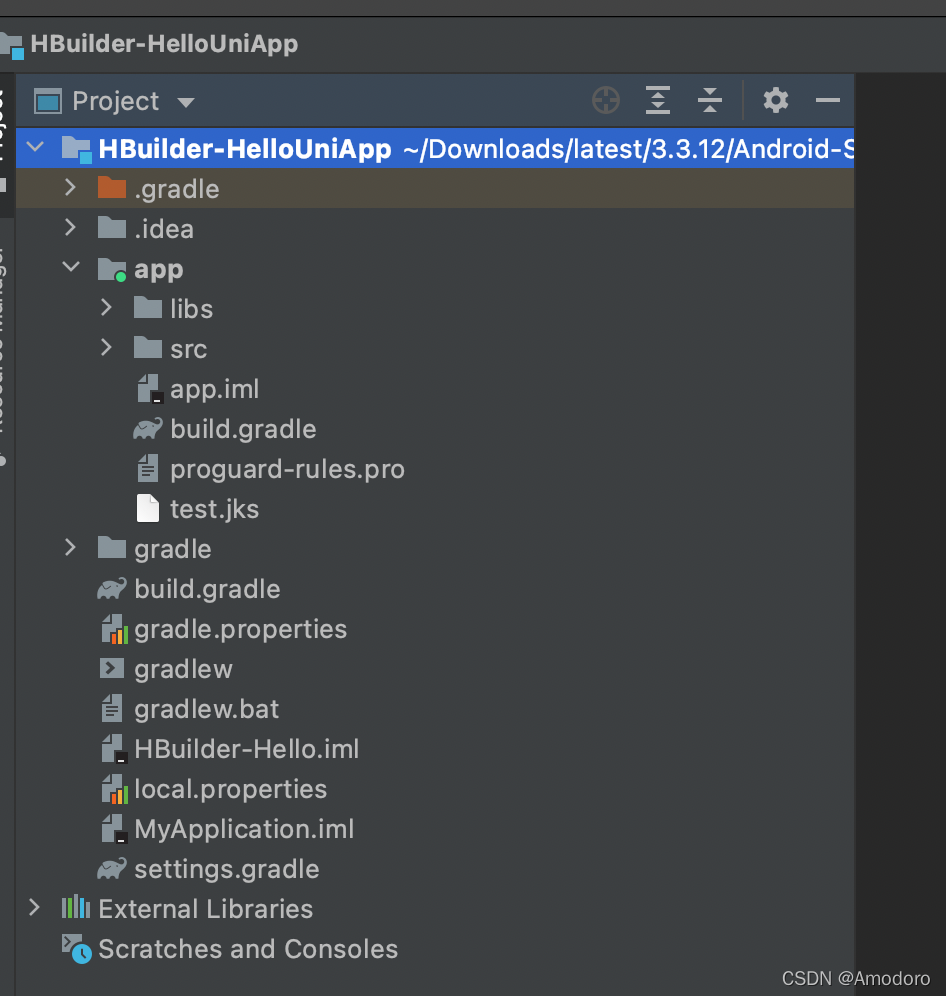The height and width of the screenshot is (996, 946).
Task: Select libs folder name in tree
Action: pyautogui.click(x=191, y=309)
